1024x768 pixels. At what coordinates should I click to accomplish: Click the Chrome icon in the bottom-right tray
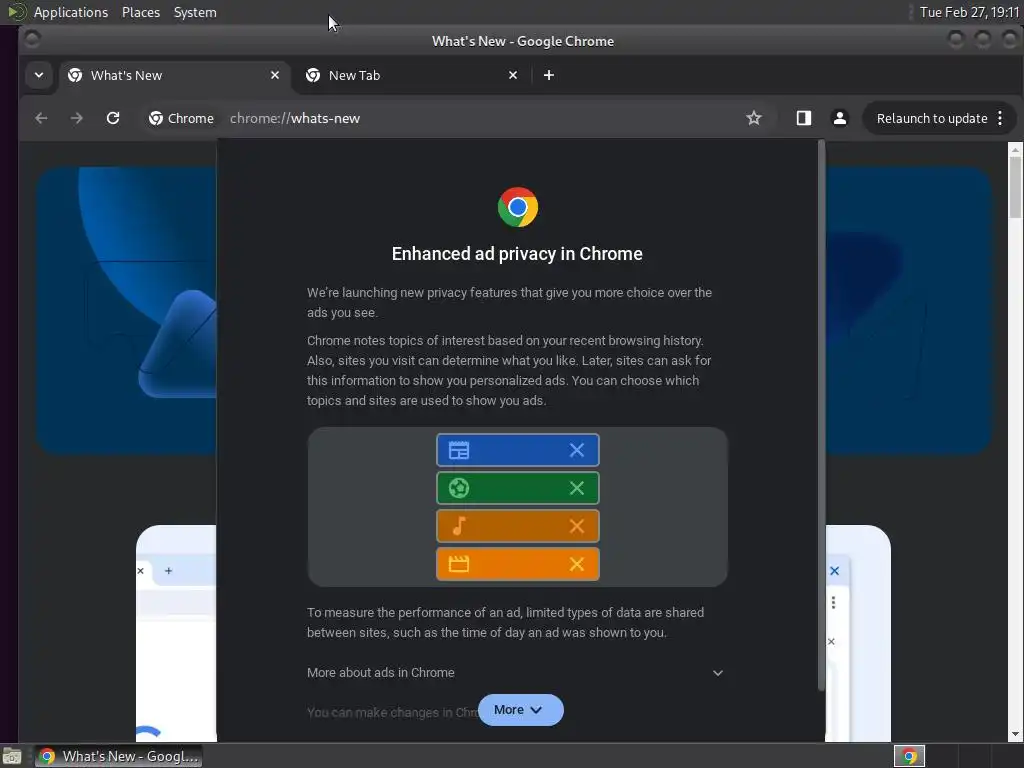coord(909,756)
